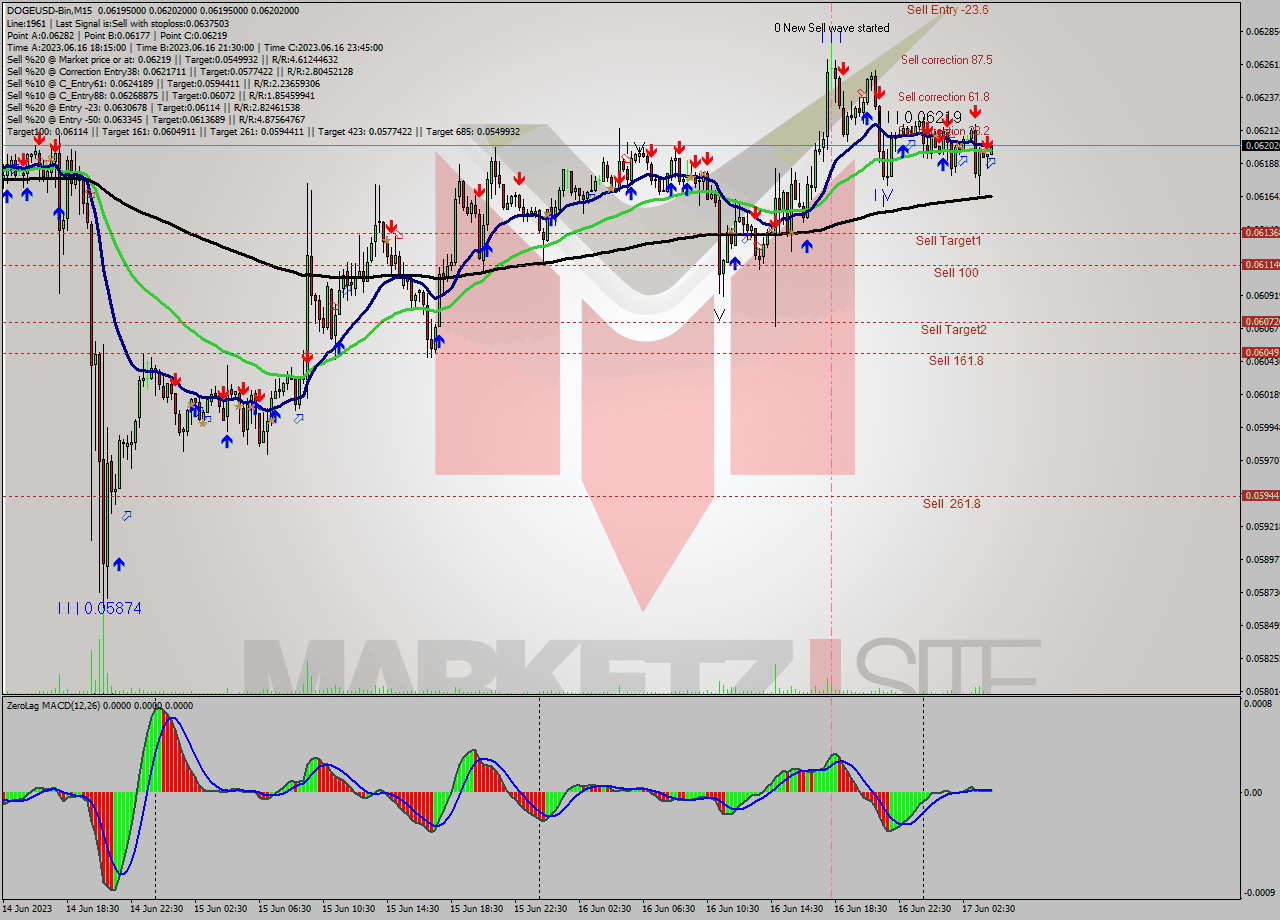Click the '15 Jun 10:30' time axis label
Image resolution: width=1280 pixels, height=920 pixels.
[348, 909]
